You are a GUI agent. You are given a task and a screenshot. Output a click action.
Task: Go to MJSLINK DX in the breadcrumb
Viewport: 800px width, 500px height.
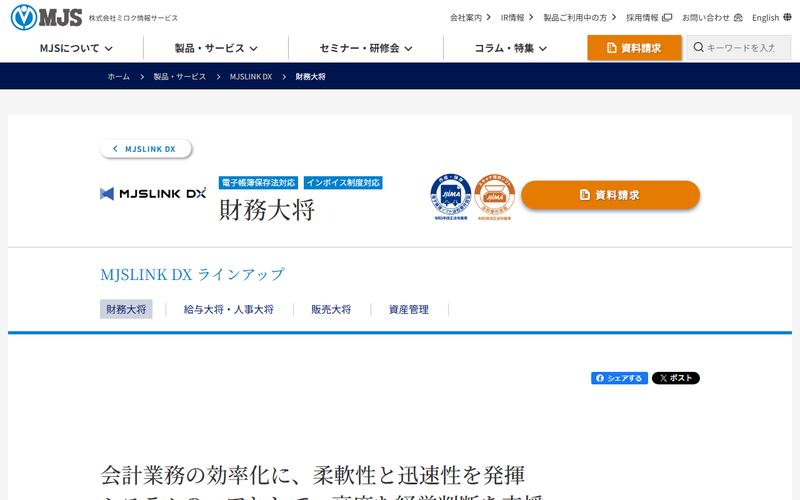click(x=251, y=77)
